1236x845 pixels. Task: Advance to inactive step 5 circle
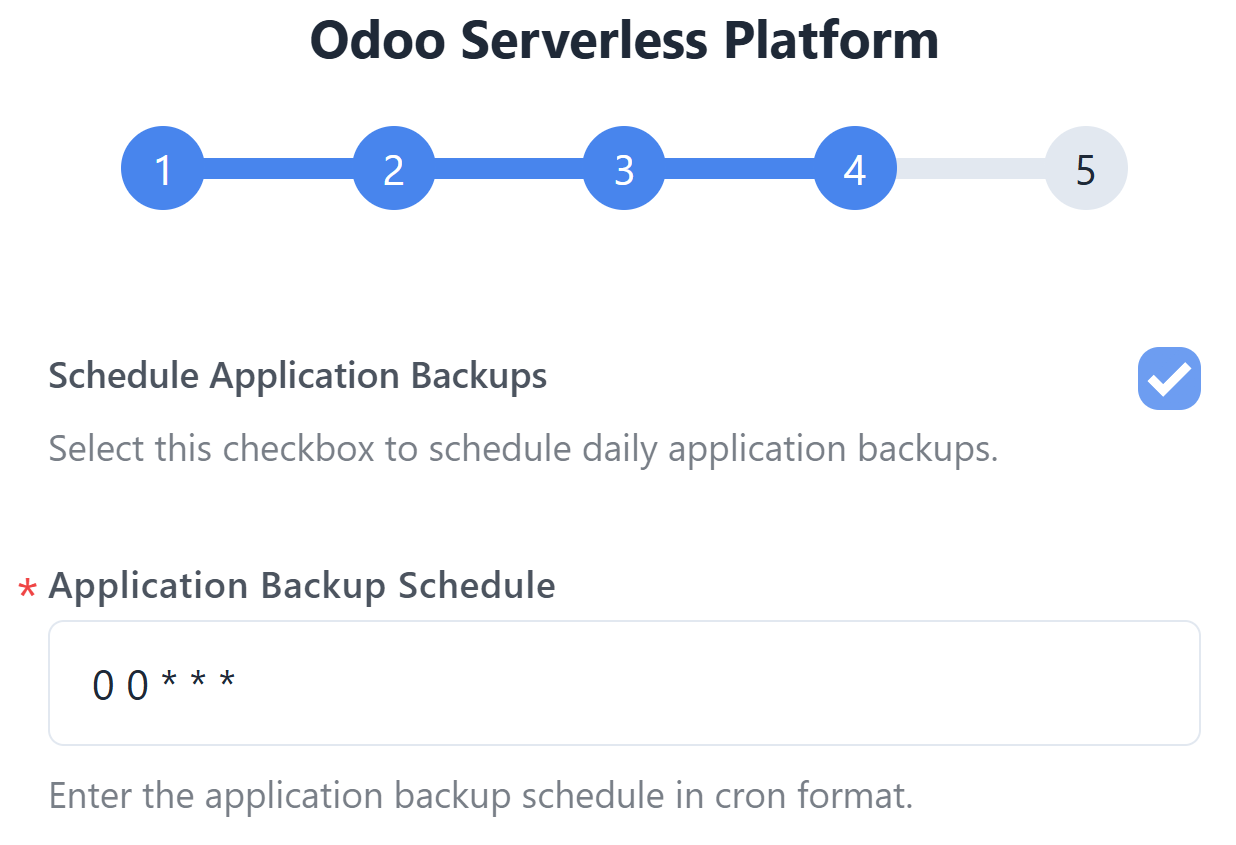(1086, 169)
